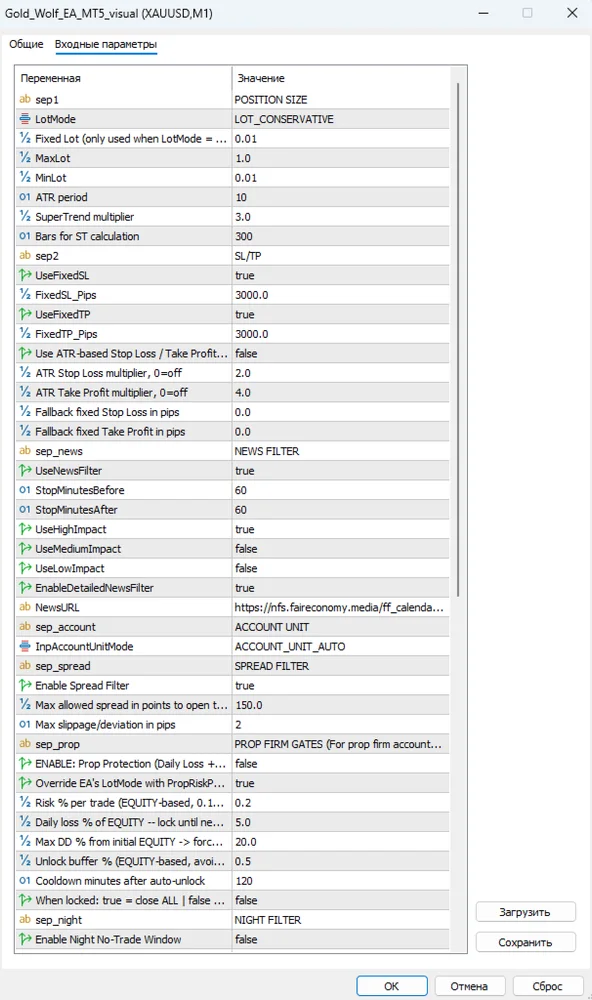Image resolution: width=592 pixels, height=1000 pixels.
Task: Switch to the Общие tab
Action: (26, 44)
